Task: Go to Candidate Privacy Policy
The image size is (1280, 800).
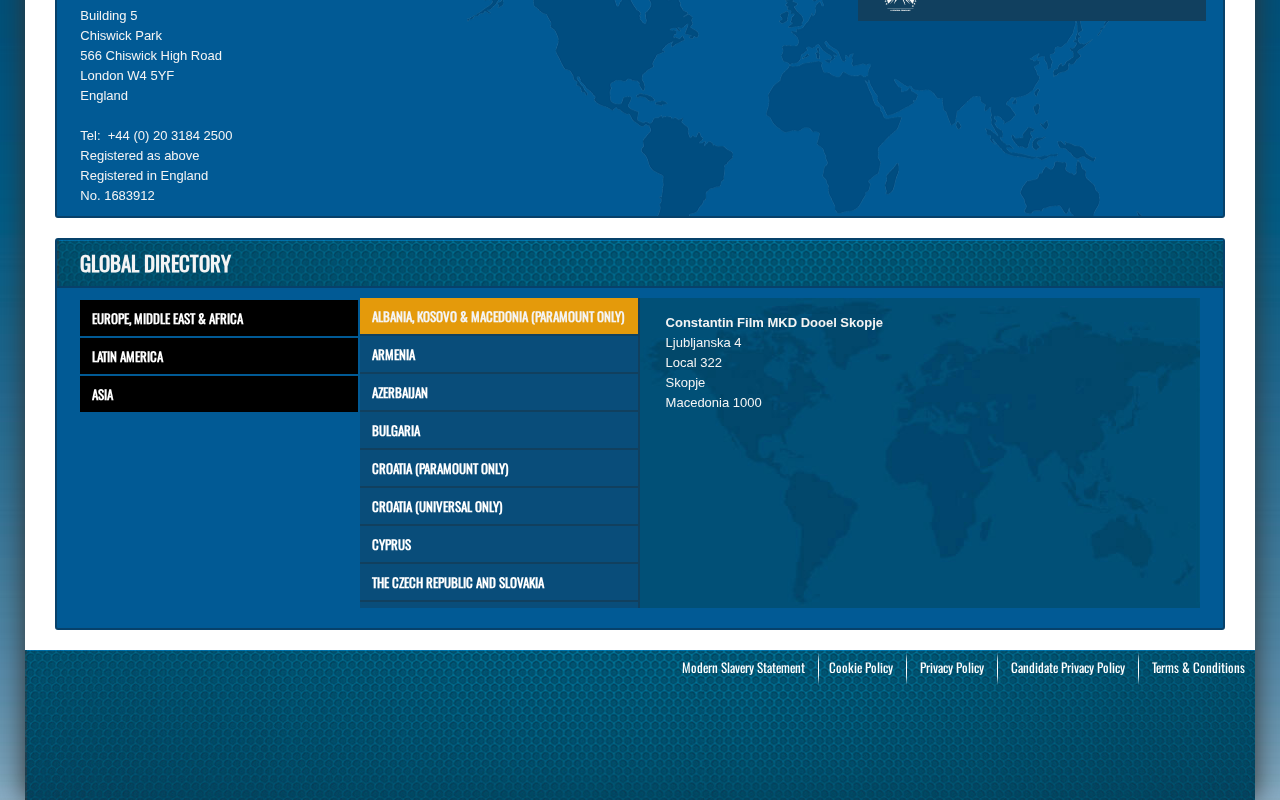Action: [x=1068, y=667]
